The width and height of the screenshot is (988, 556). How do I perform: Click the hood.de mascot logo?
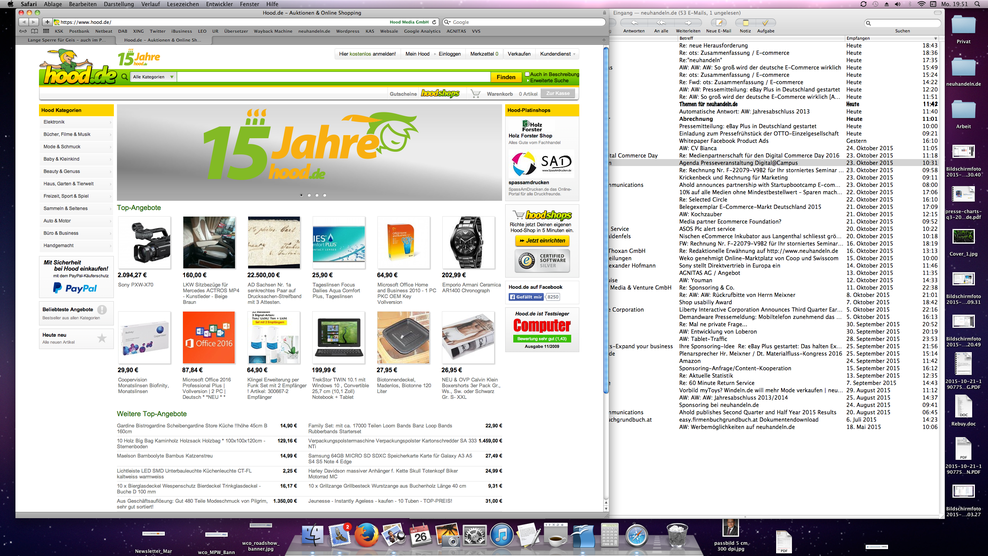click(78, 69)
